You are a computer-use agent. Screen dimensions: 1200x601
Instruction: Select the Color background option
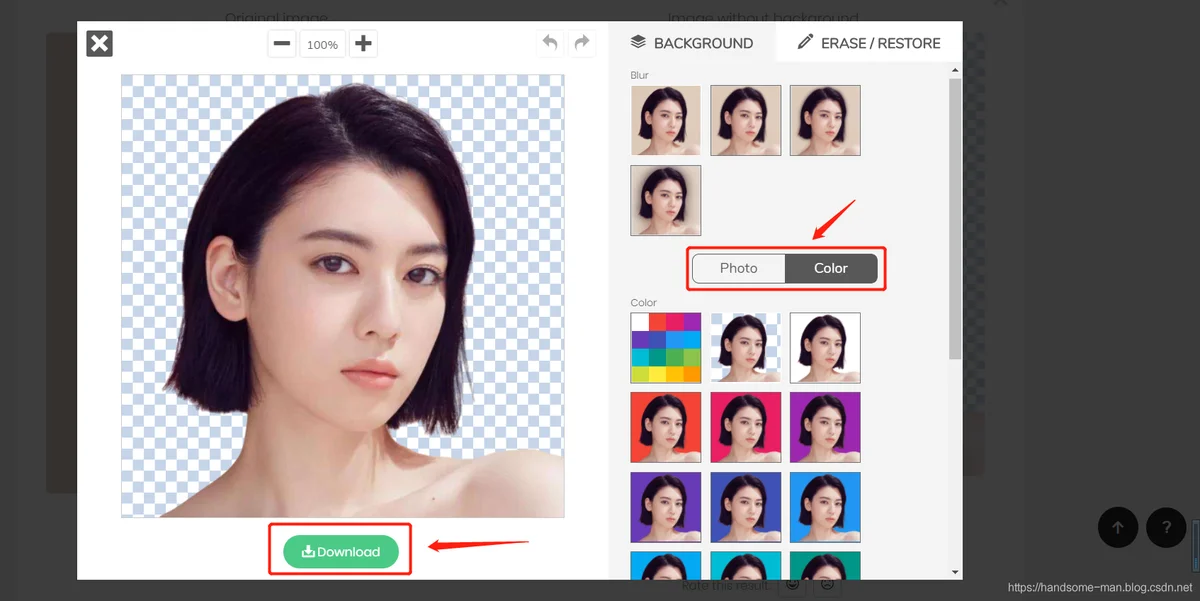point(831,268)
